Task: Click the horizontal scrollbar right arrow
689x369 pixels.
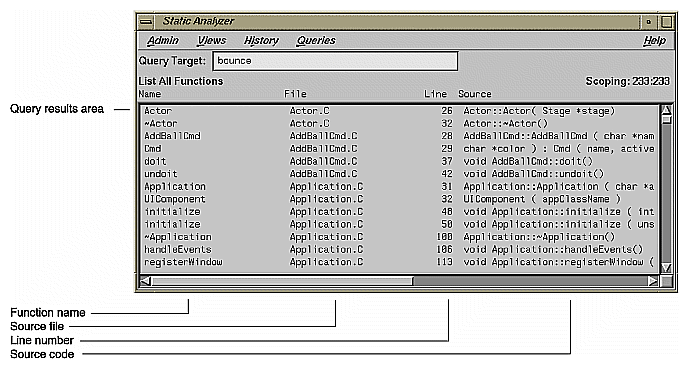Action: click(x=653, y=281)
